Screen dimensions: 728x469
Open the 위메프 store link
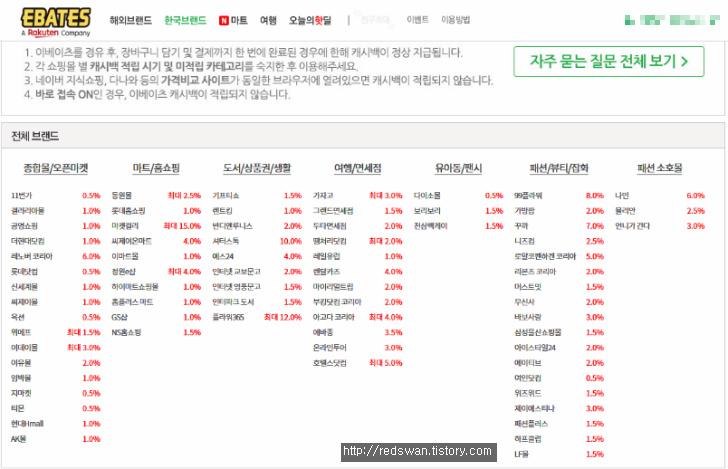(x=21, y=332)
